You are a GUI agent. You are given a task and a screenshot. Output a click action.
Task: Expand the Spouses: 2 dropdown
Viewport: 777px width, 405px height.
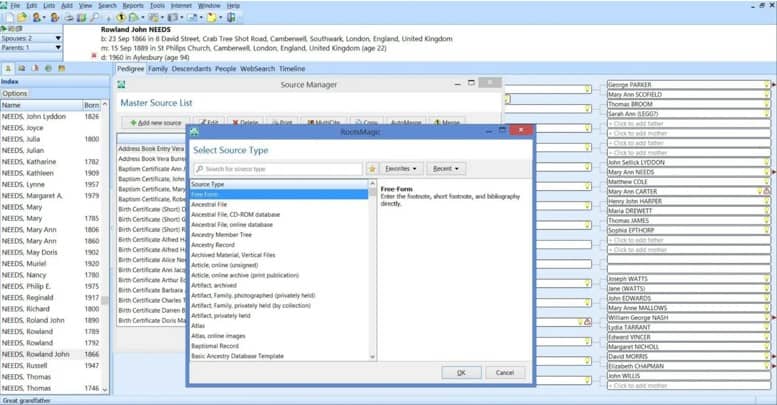[x=58, y=38]
